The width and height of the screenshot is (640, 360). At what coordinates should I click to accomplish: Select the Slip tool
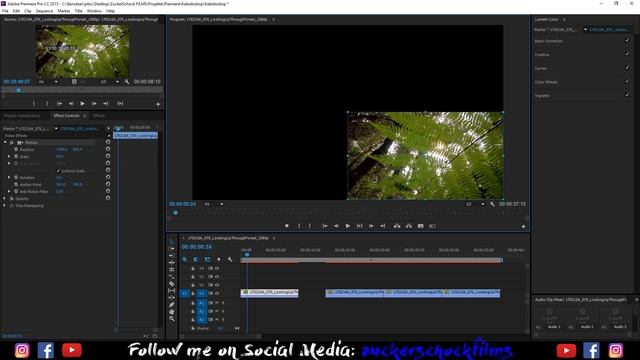(171, 291)
